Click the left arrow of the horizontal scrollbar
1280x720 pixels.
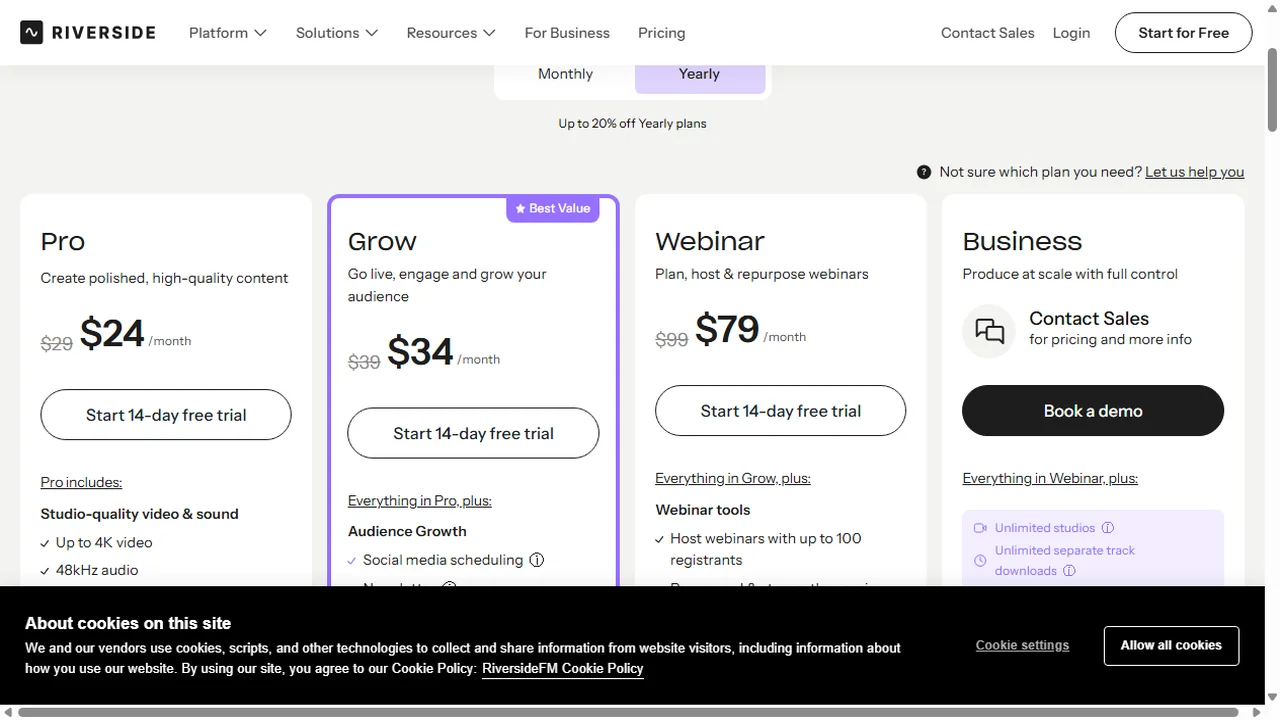coord(8,712)
